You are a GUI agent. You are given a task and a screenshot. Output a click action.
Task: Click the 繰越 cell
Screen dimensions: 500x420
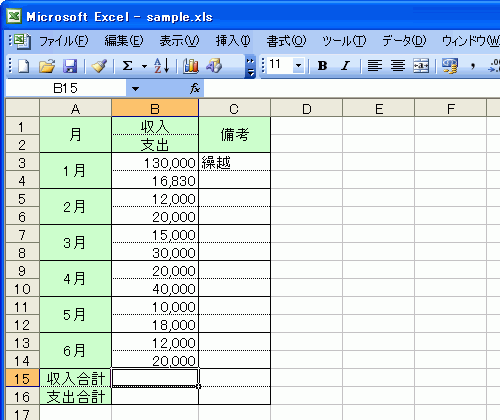coord(234,162)
